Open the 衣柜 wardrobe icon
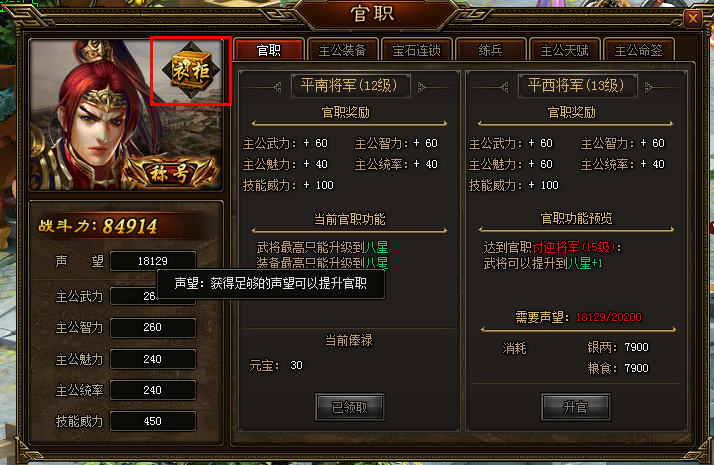Screen dimensions: 714x465 pos(191,70)
